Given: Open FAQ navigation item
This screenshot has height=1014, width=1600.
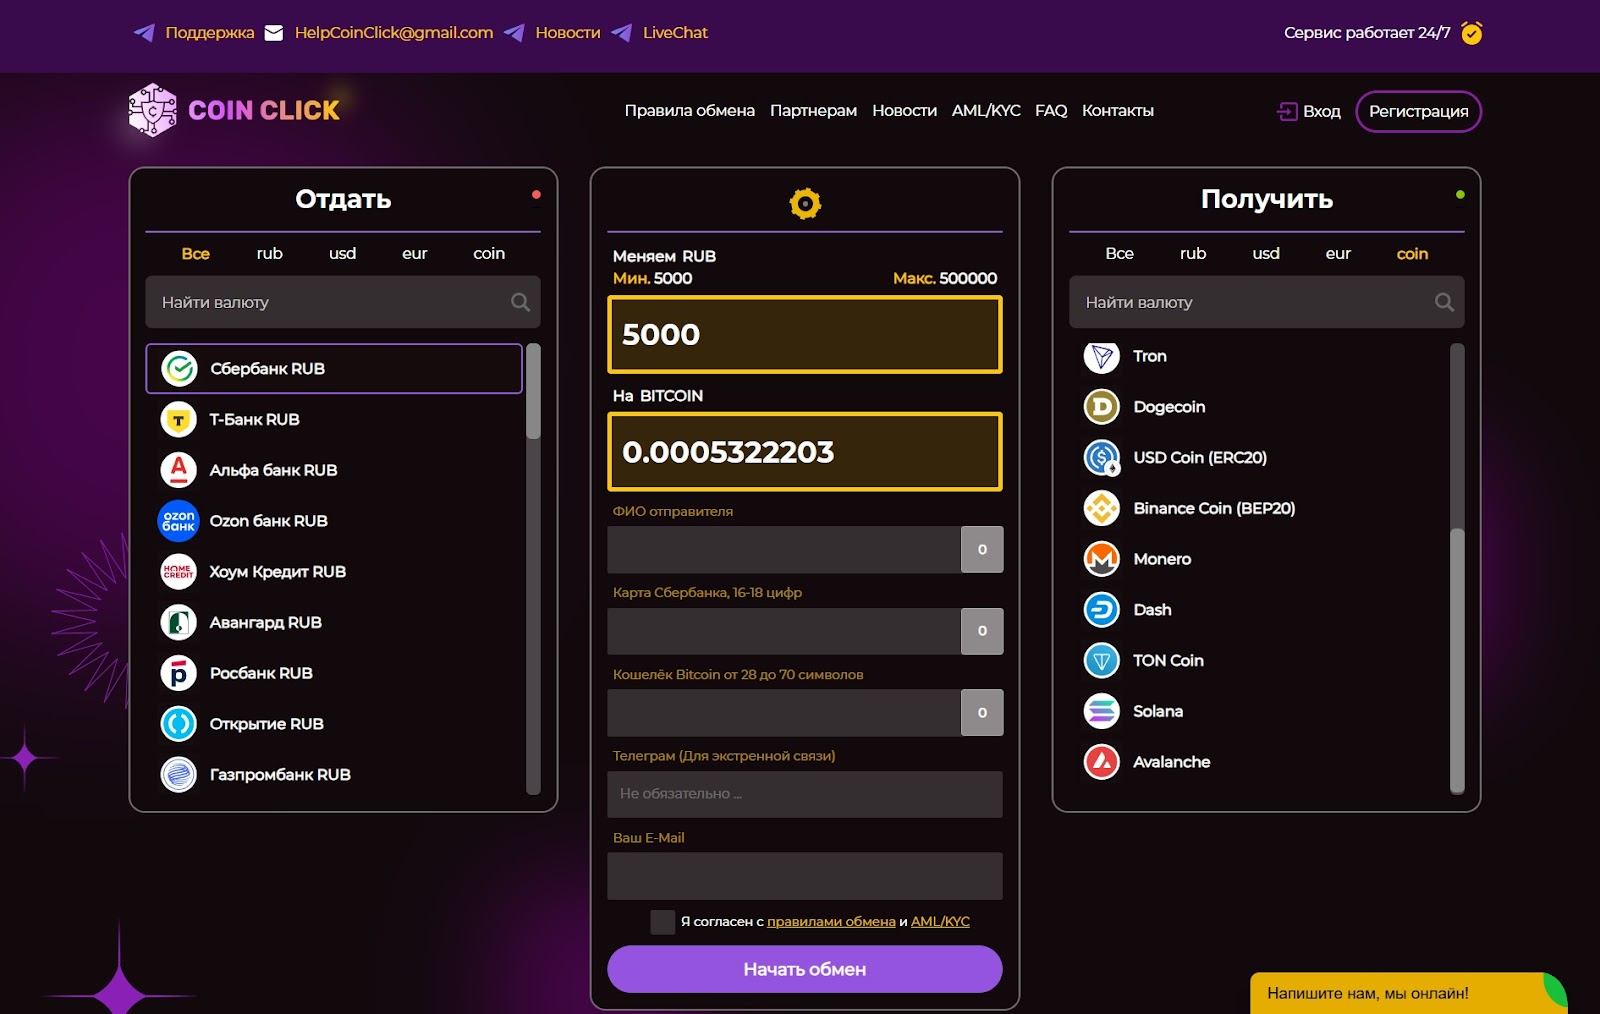Looking at the screenshot, I should pos(1051,111).
